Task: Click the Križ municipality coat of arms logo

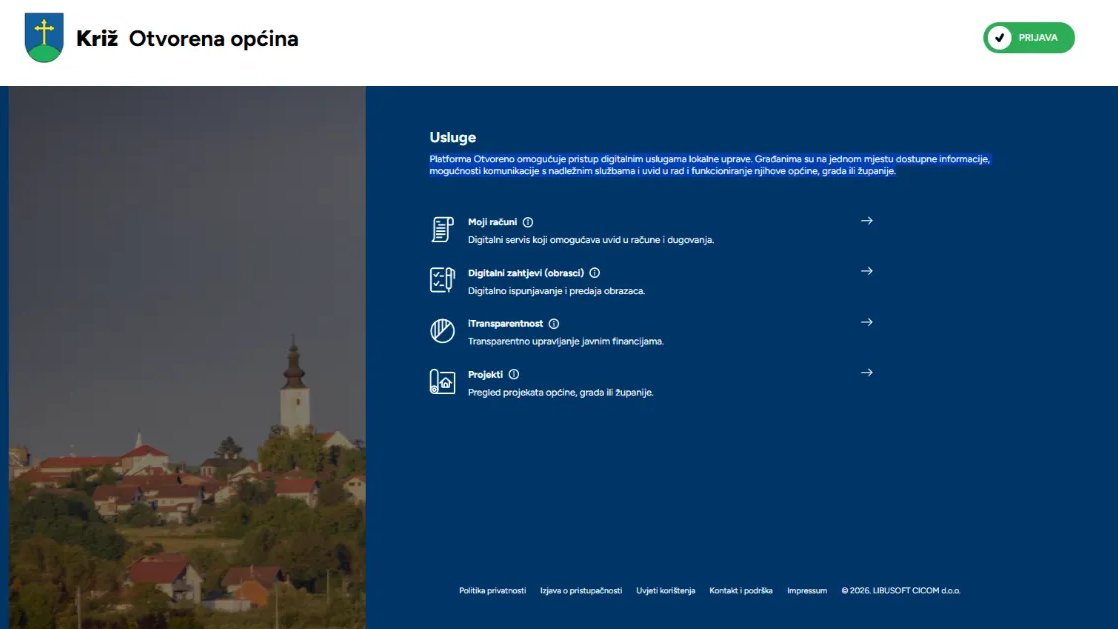Action: [44, 38]
